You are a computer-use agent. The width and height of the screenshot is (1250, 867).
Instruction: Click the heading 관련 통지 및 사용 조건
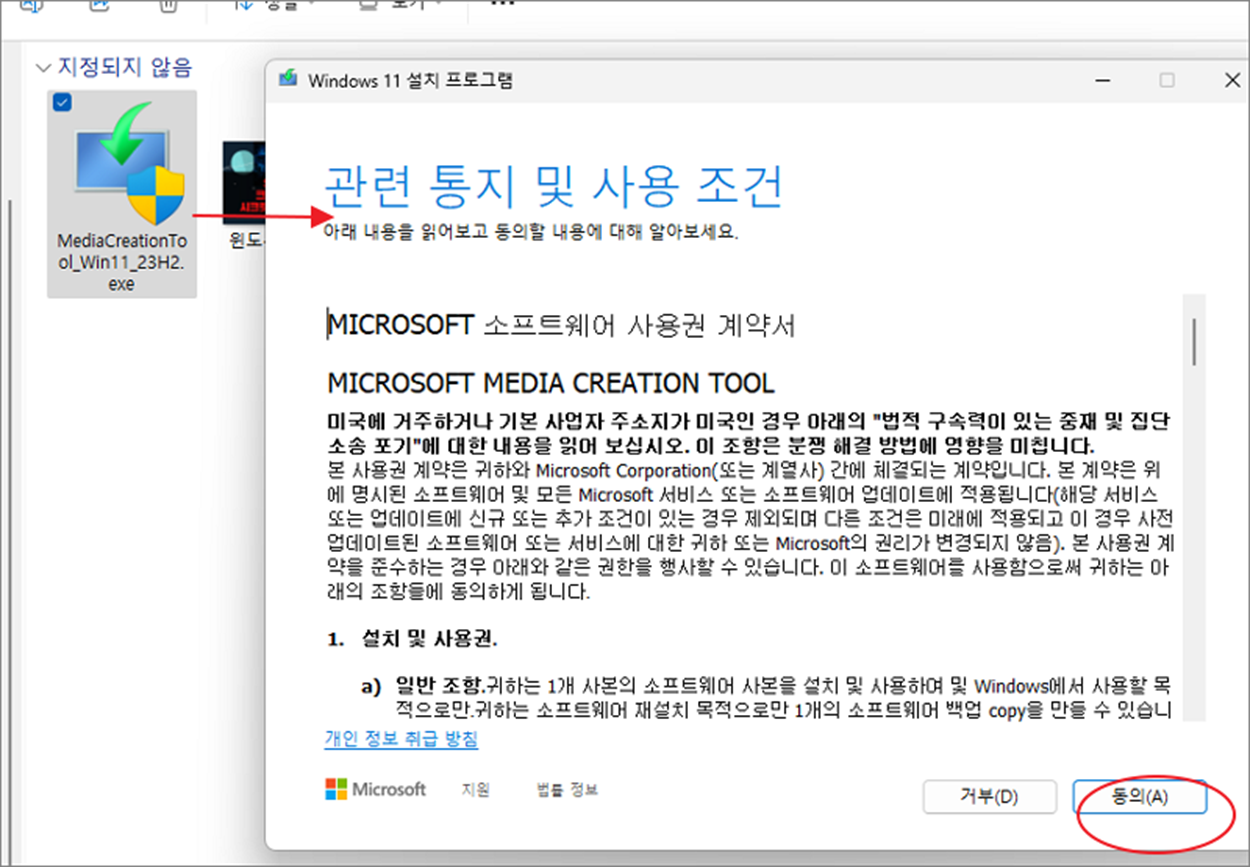[553, 186]
